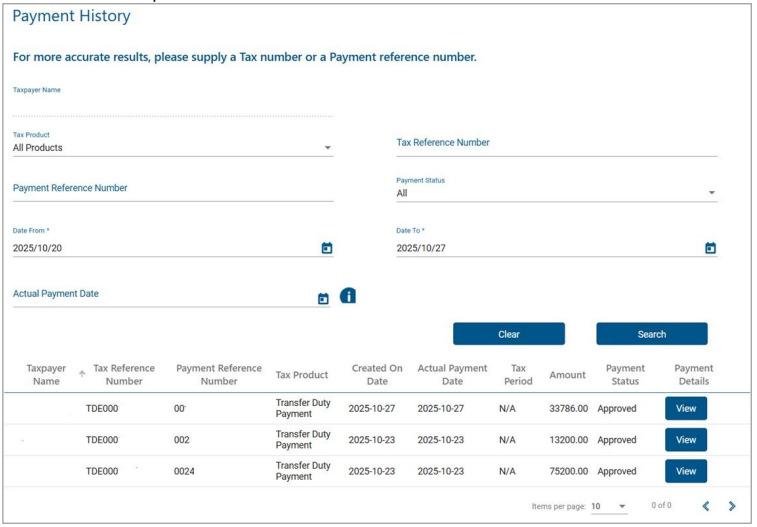757x527 pixels.
Task: Open the Actual Payment Date calendar picker
Action: point(323,298)
